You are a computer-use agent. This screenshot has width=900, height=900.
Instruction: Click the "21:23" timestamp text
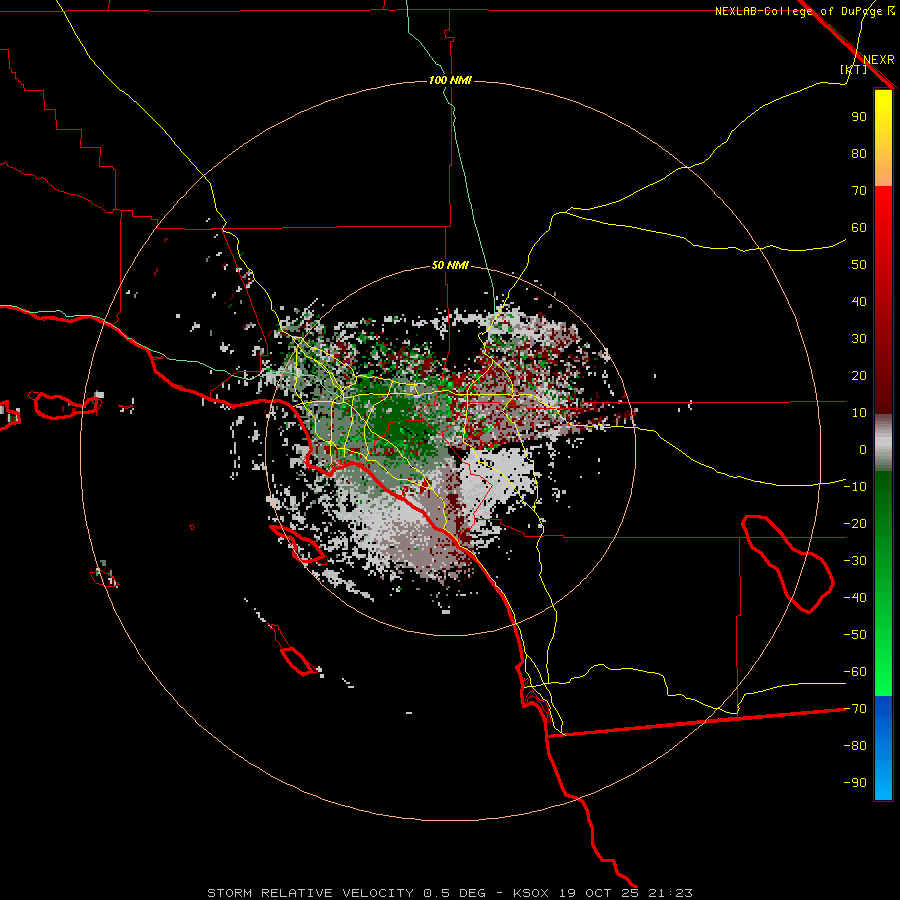[670, 893]
